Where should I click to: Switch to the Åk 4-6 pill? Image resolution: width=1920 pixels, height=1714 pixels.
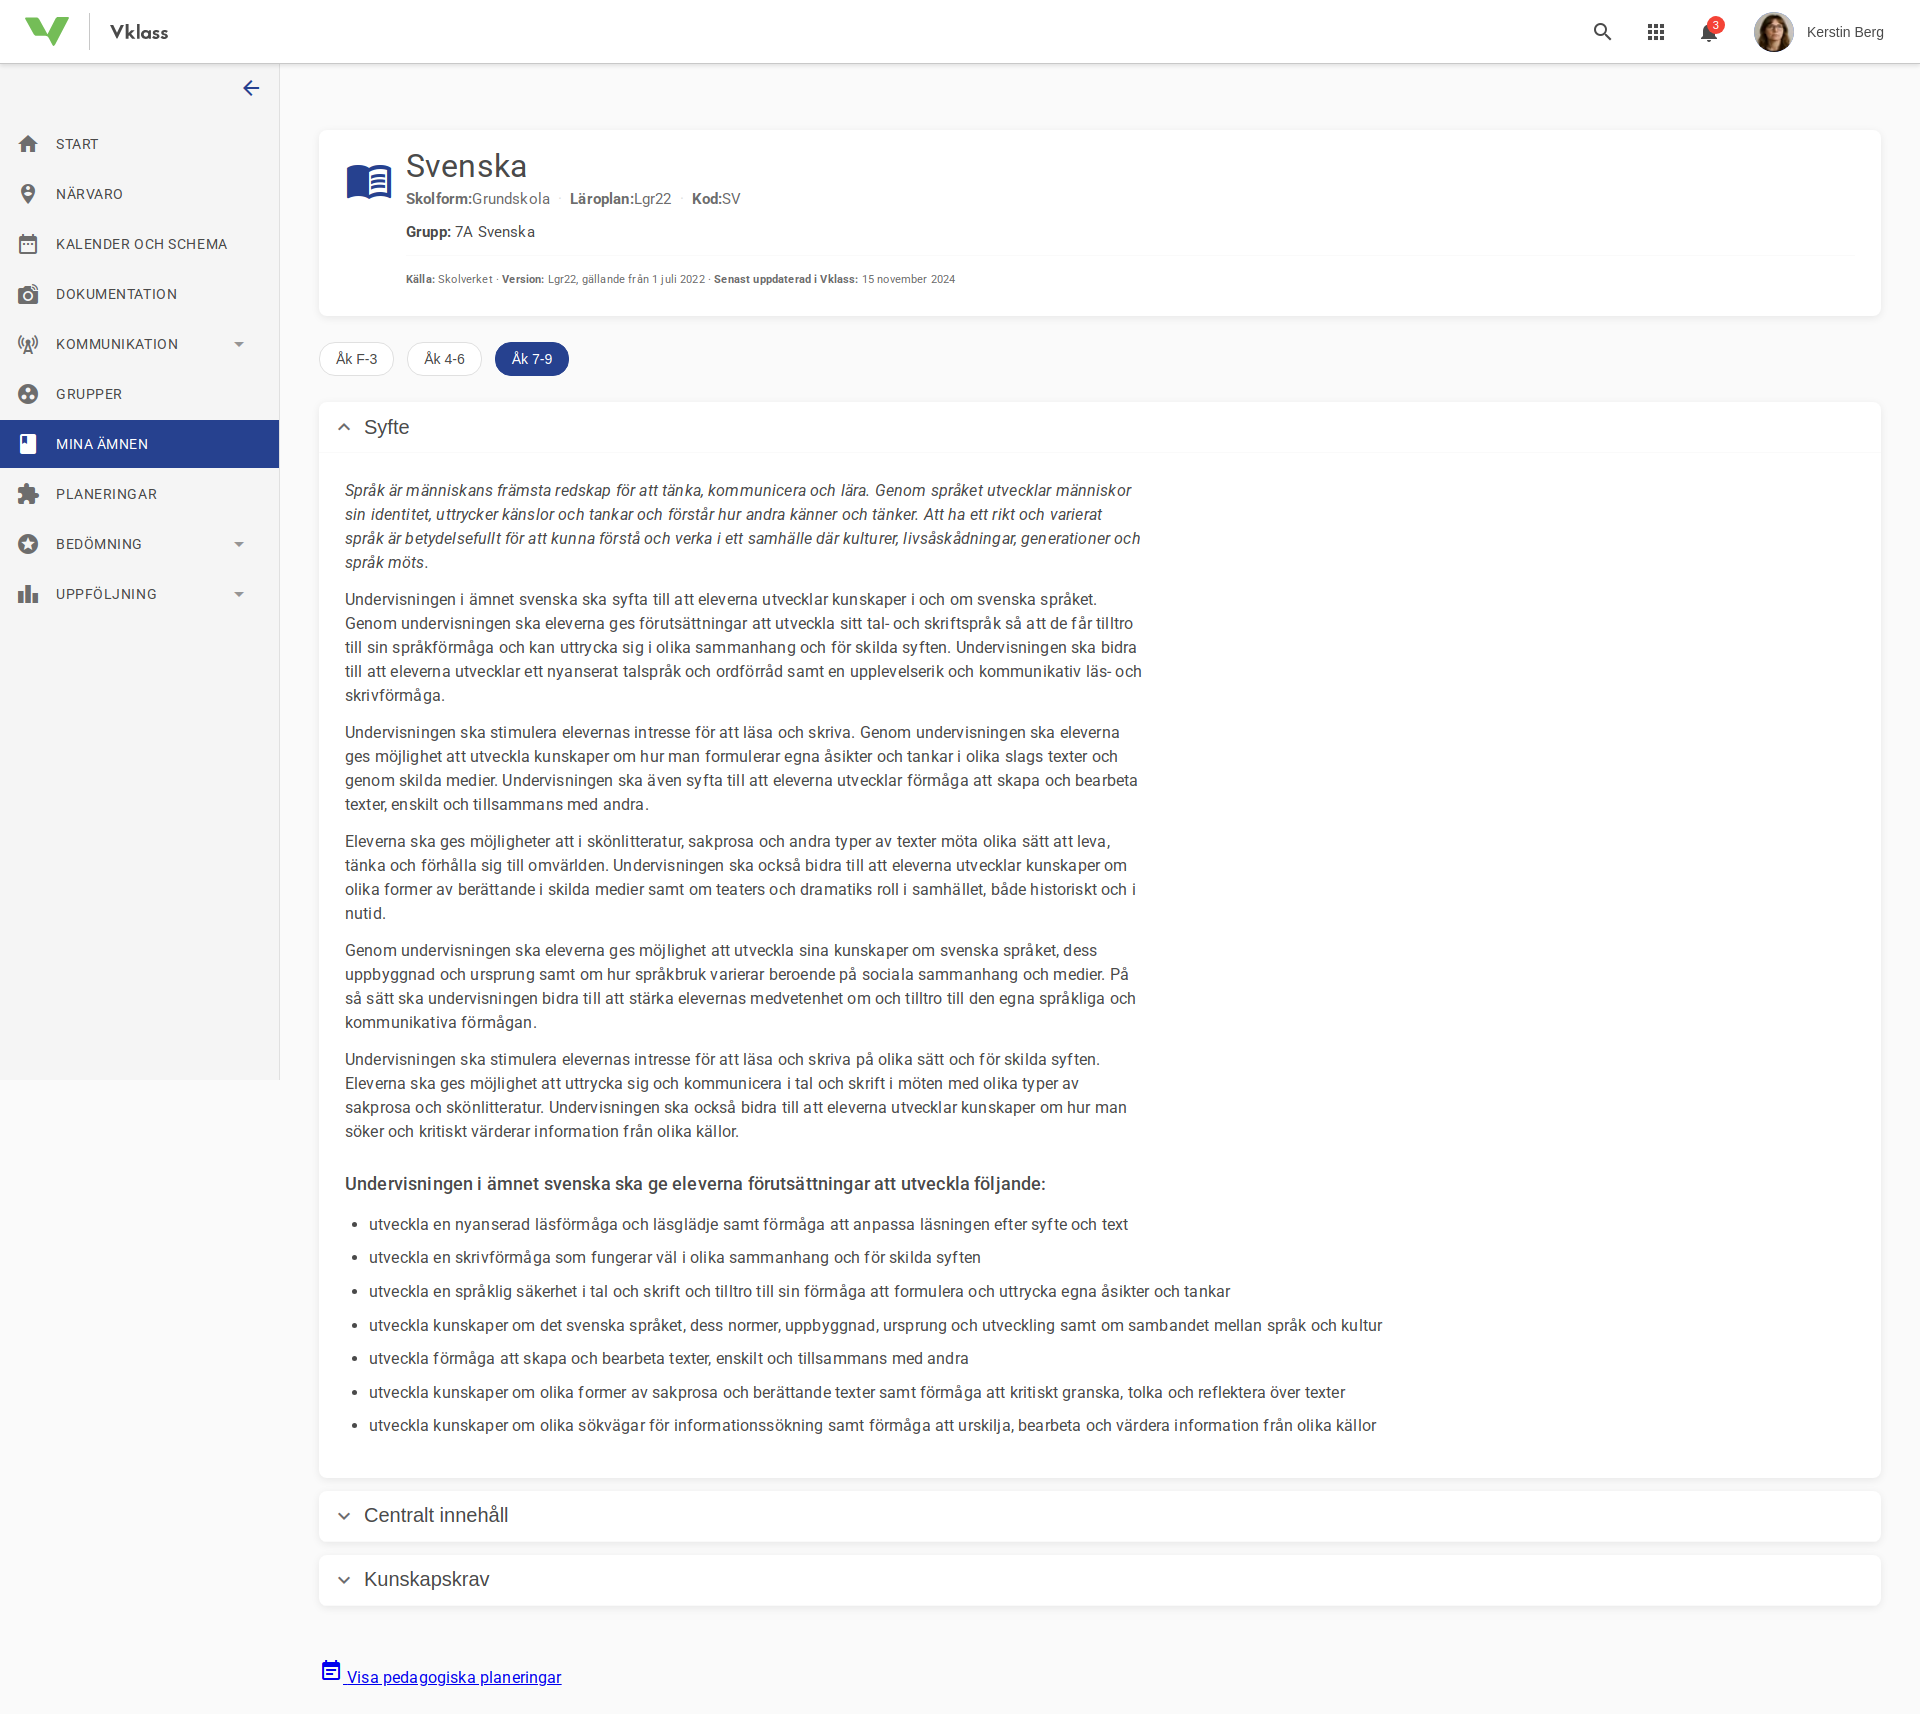click(444, 358)
